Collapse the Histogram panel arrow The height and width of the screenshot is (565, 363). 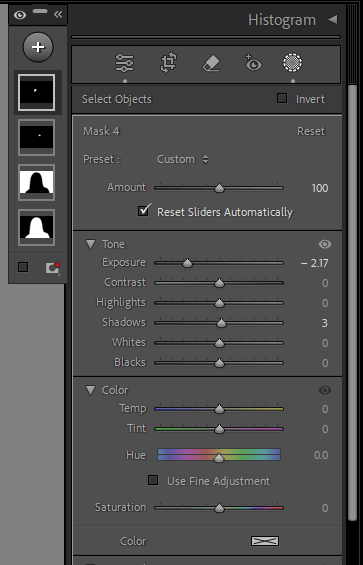point(333,19)
